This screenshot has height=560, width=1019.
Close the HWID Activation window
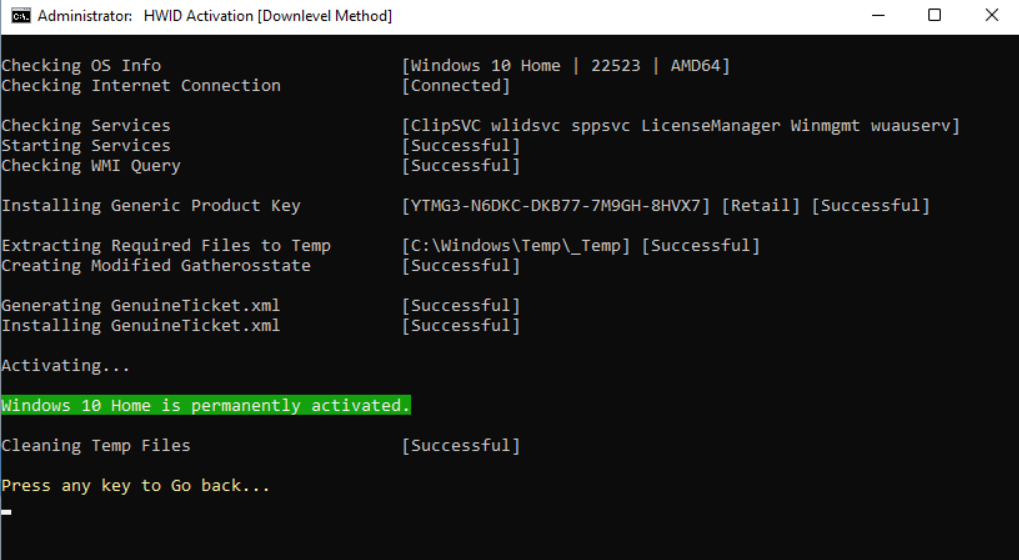pyautogui.click(x=991, y=16)
